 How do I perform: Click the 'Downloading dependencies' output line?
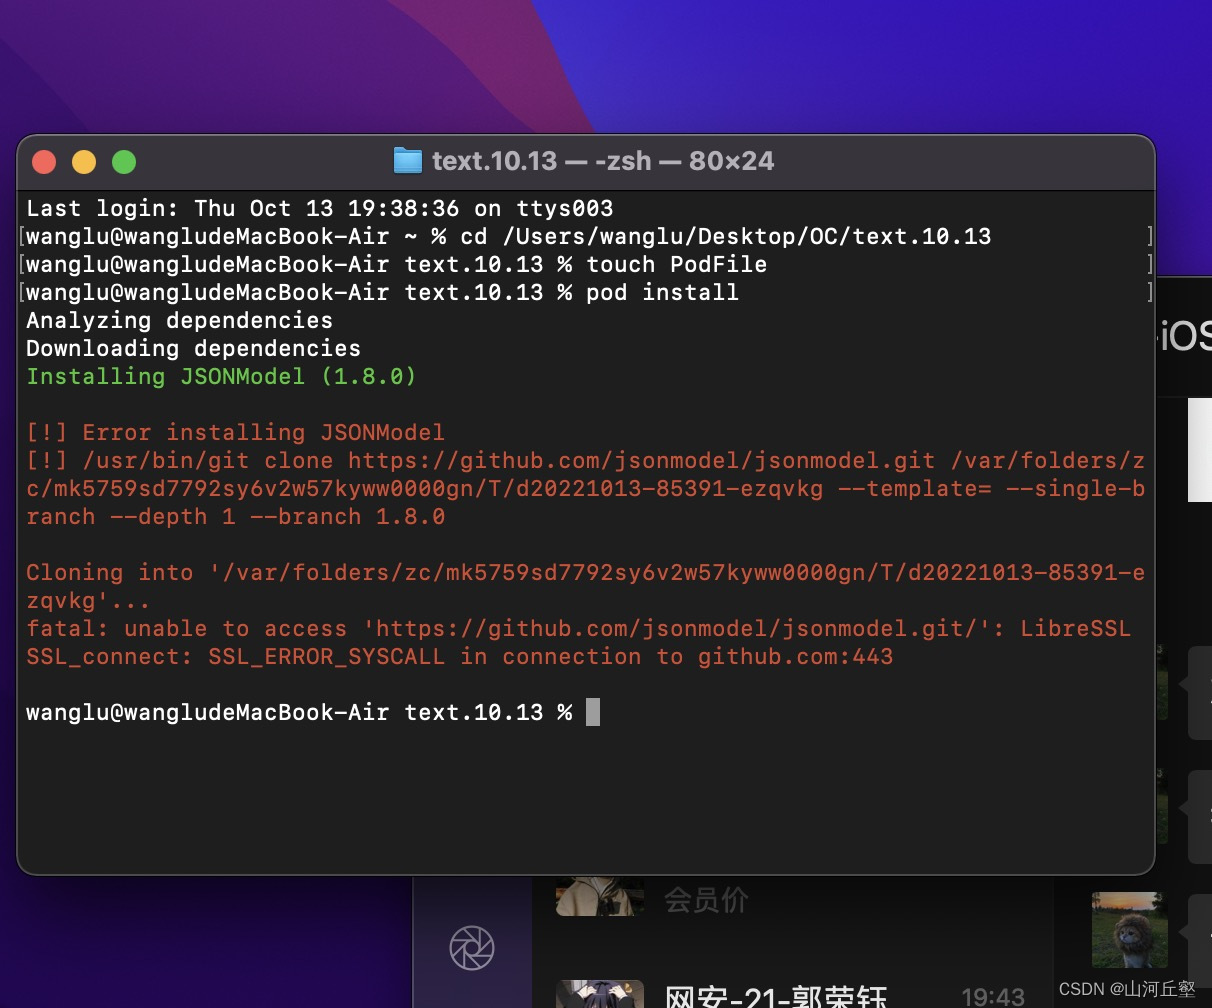coord(193,349)
